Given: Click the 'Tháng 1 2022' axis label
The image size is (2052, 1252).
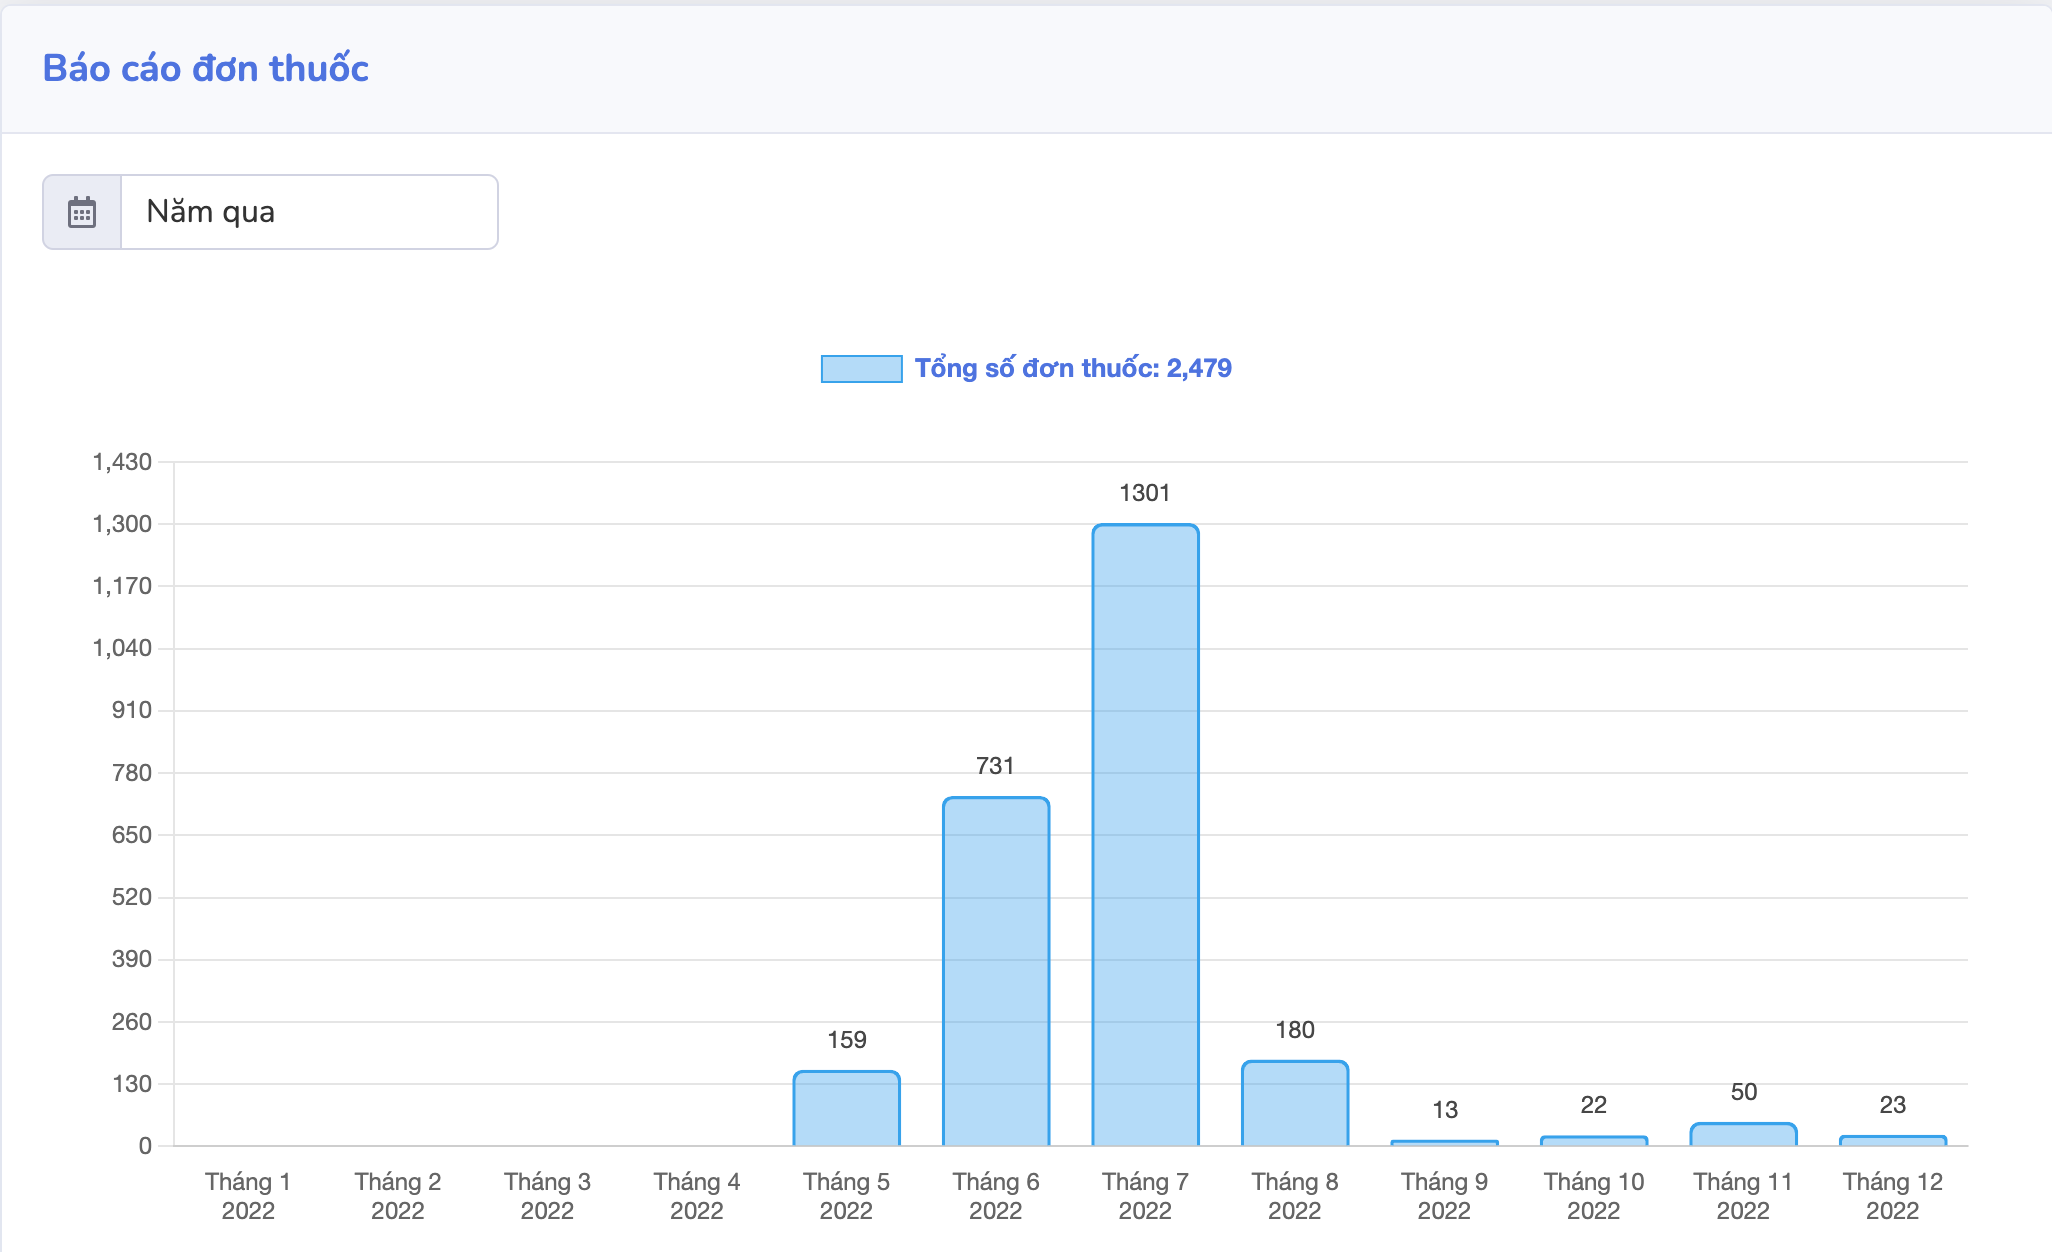Looking at the screenshot, I should click(248, 1196).
